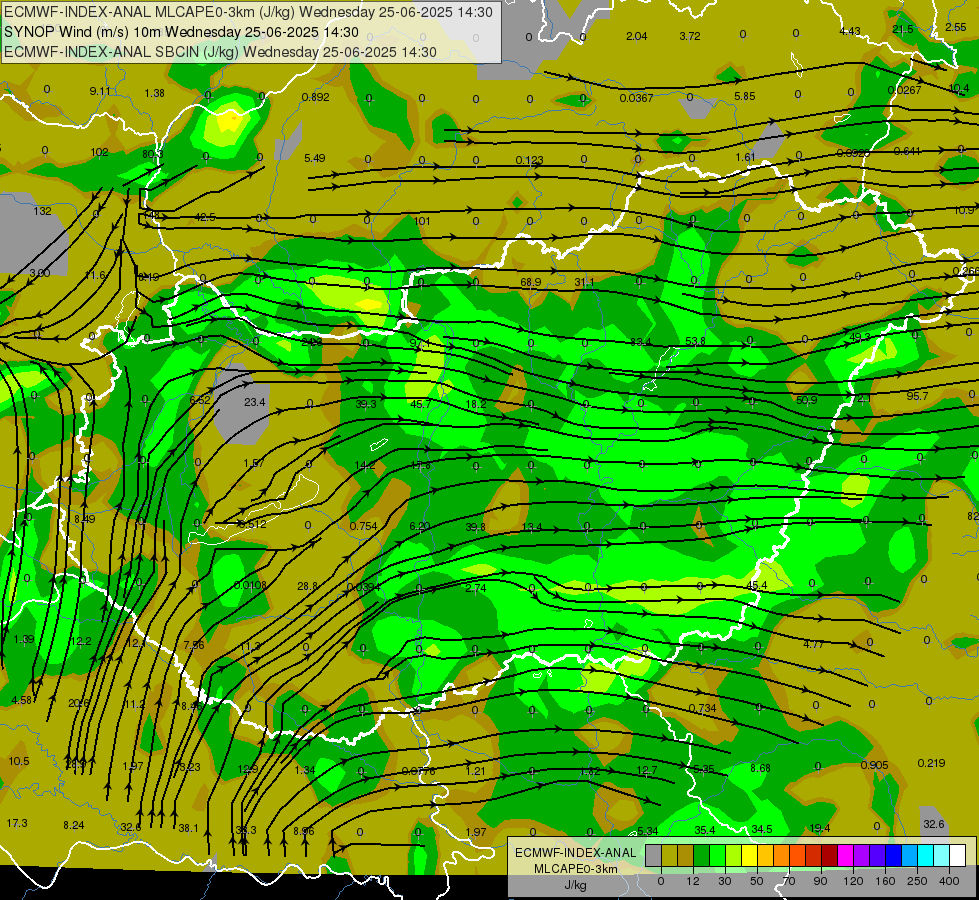
Task: Click the map value 10.5
Action: pyautogui.click(x=19, y=761)
